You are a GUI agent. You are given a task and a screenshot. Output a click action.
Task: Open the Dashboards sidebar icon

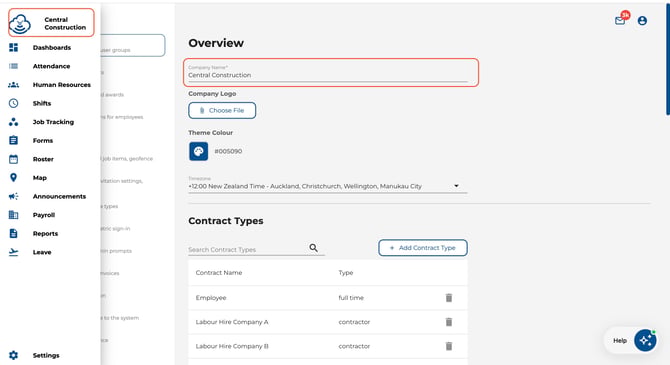(13, 47)
